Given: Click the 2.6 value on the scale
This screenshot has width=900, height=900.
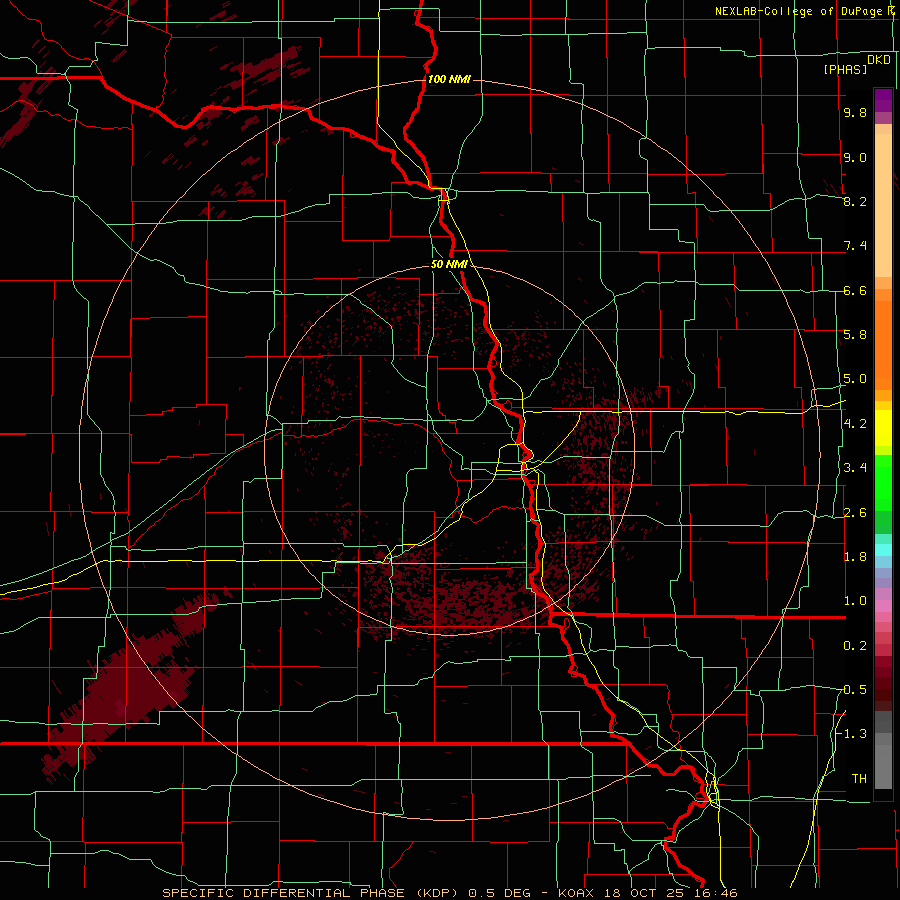Looking at the screenshot, I should click(855, 512).
